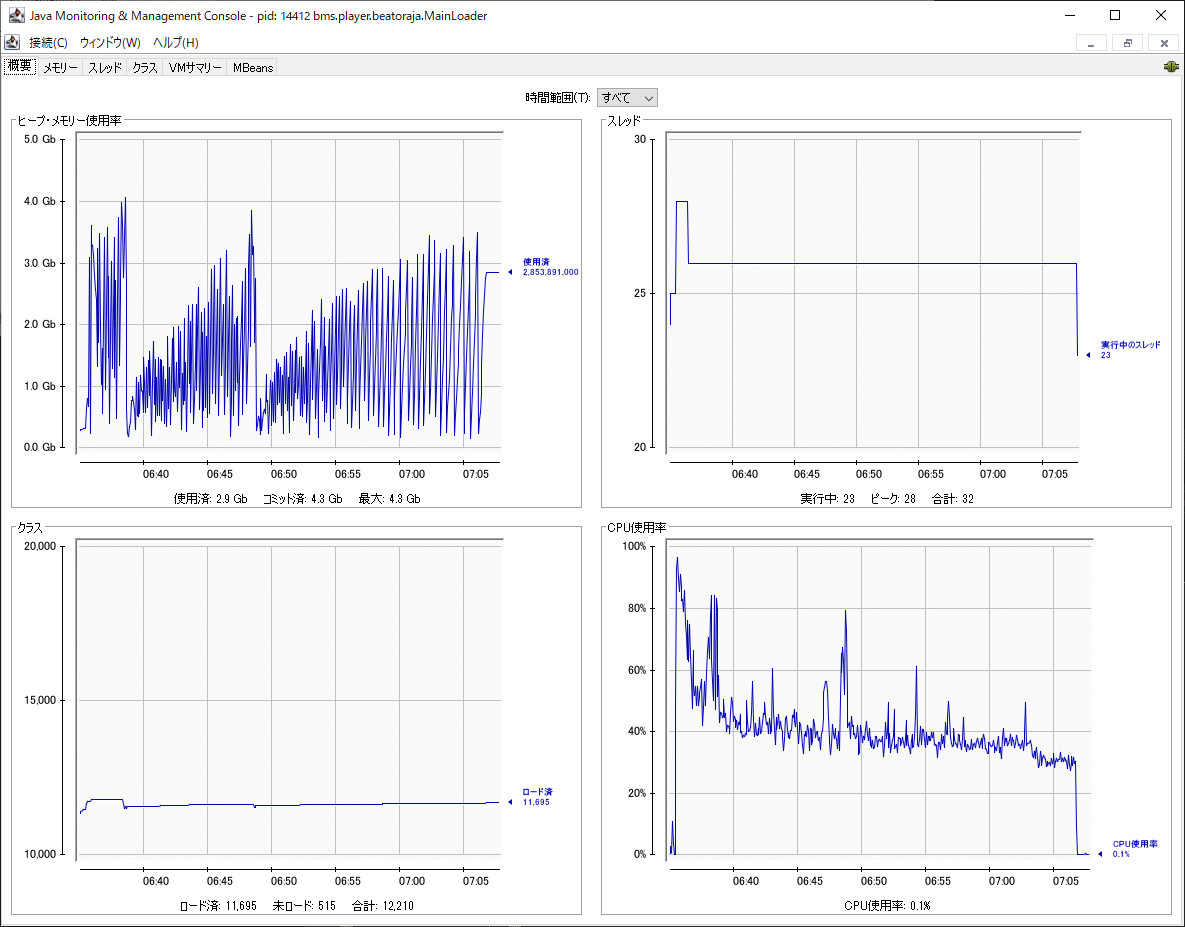Minimize the JConsole main window
The image size is (1185, 927).
[1070, 15]
